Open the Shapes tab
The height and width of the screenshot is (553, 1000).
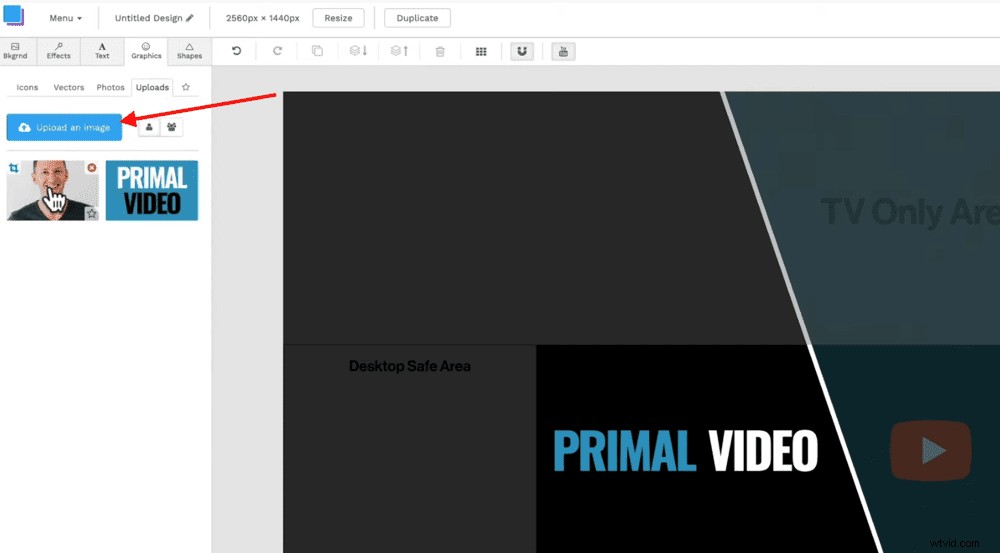click(189, 51)
